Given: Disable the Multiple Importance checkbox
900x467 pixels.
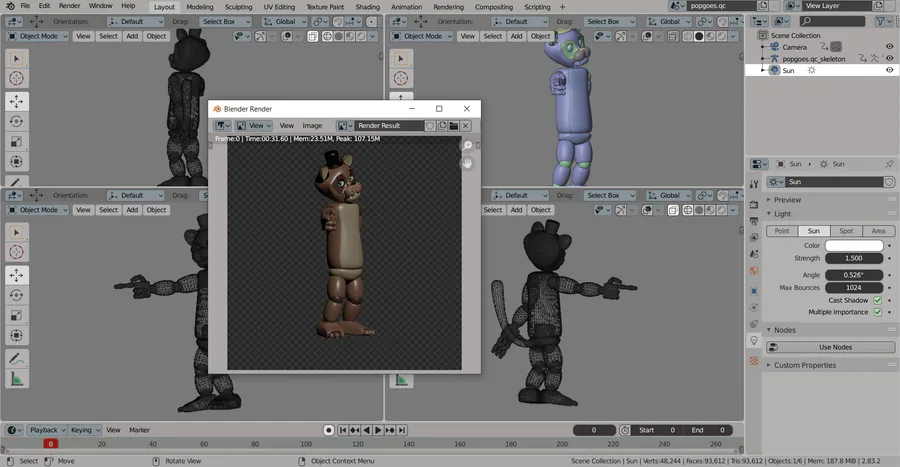Looking at the screenshot, I should point(878,312).
